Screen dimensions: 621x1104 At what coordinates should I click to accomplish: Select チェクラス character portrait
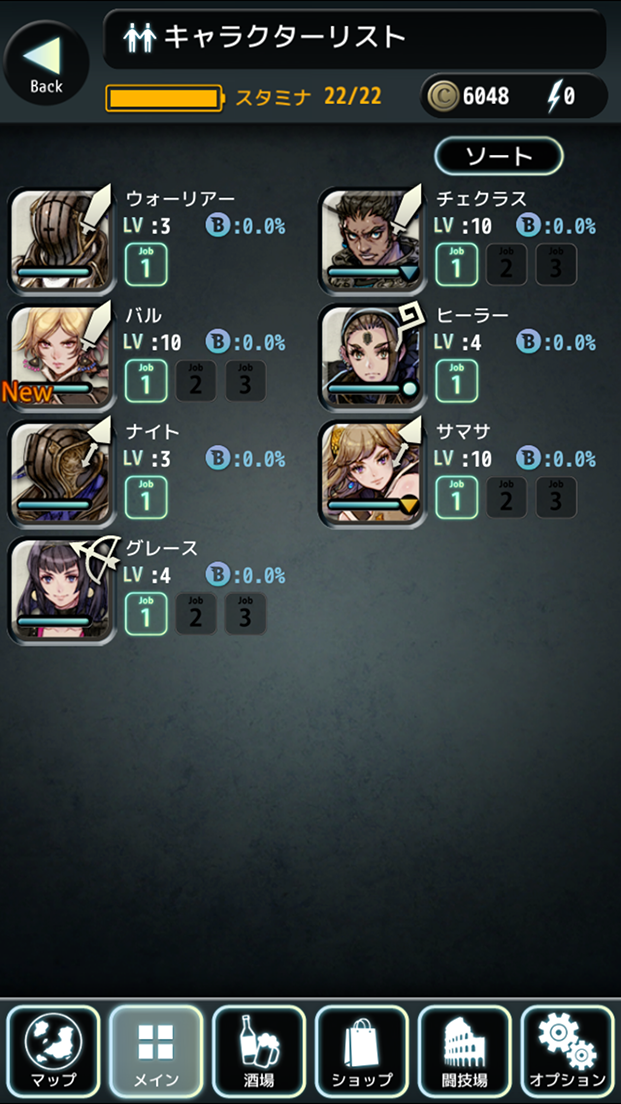(x=372, y=240)
